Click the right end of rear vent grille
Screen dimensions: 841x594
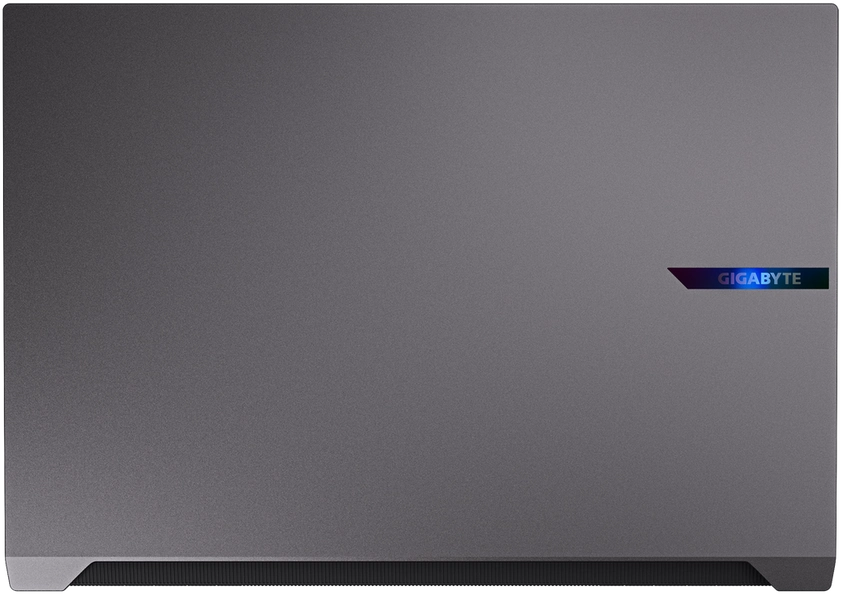coord(755,578)
